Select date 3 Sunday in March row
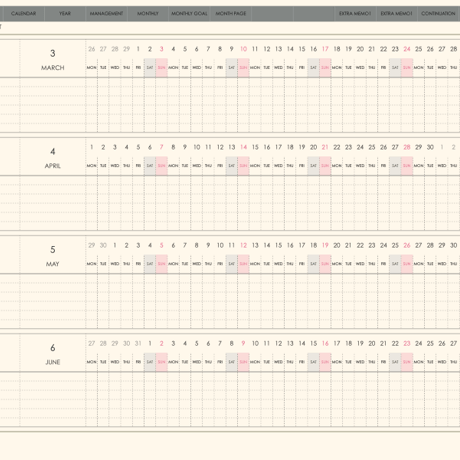This screenshot has width=460, height=460. 162,49
